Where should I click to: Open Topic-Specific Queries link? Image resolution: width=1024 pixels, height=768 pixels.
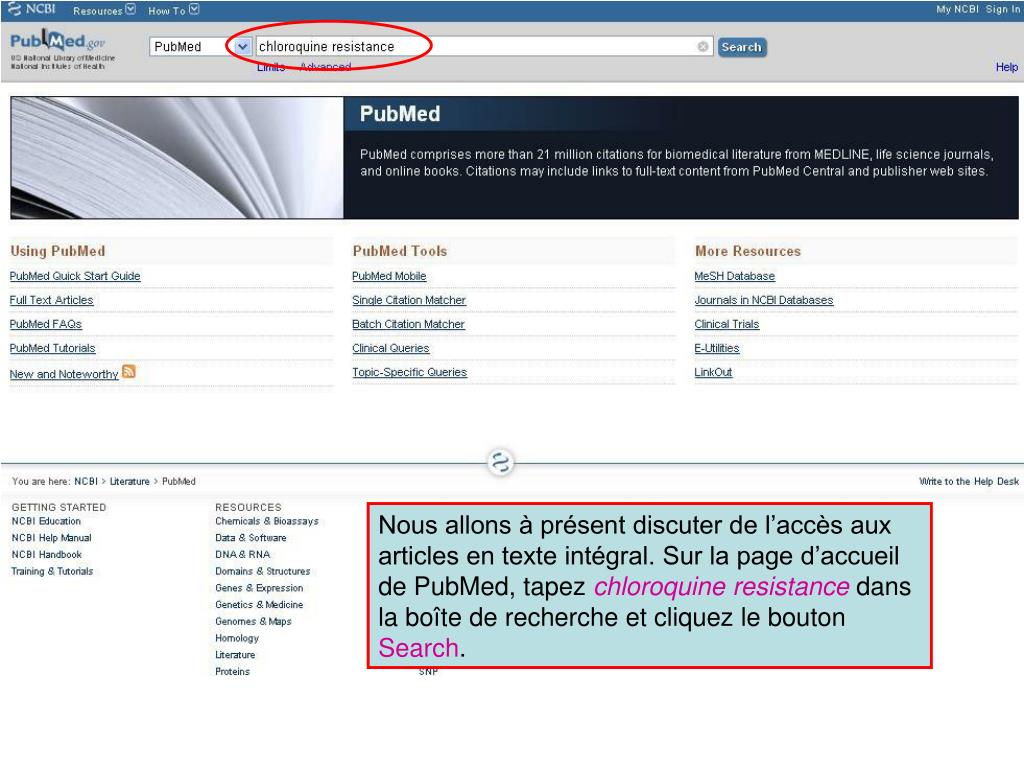coord(409,372)
